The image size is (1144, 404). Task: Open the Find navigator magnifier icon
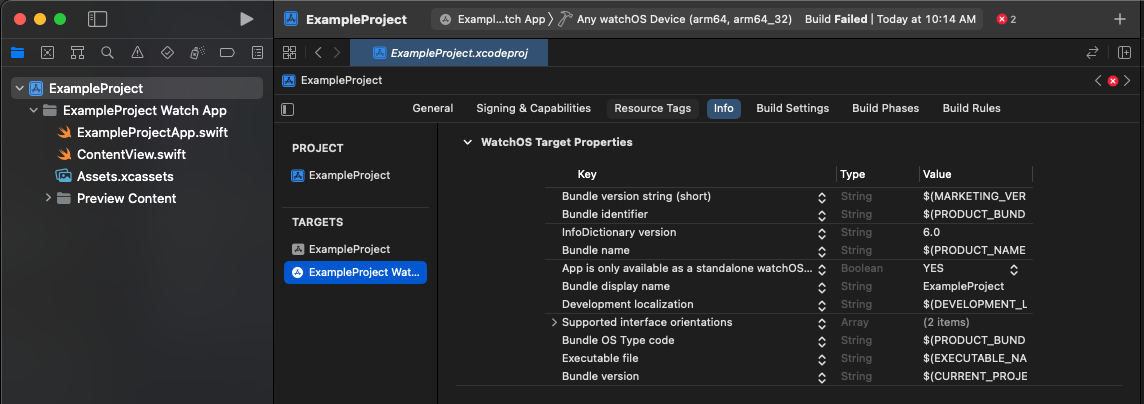pyautogui.click(x=107, y=53)
